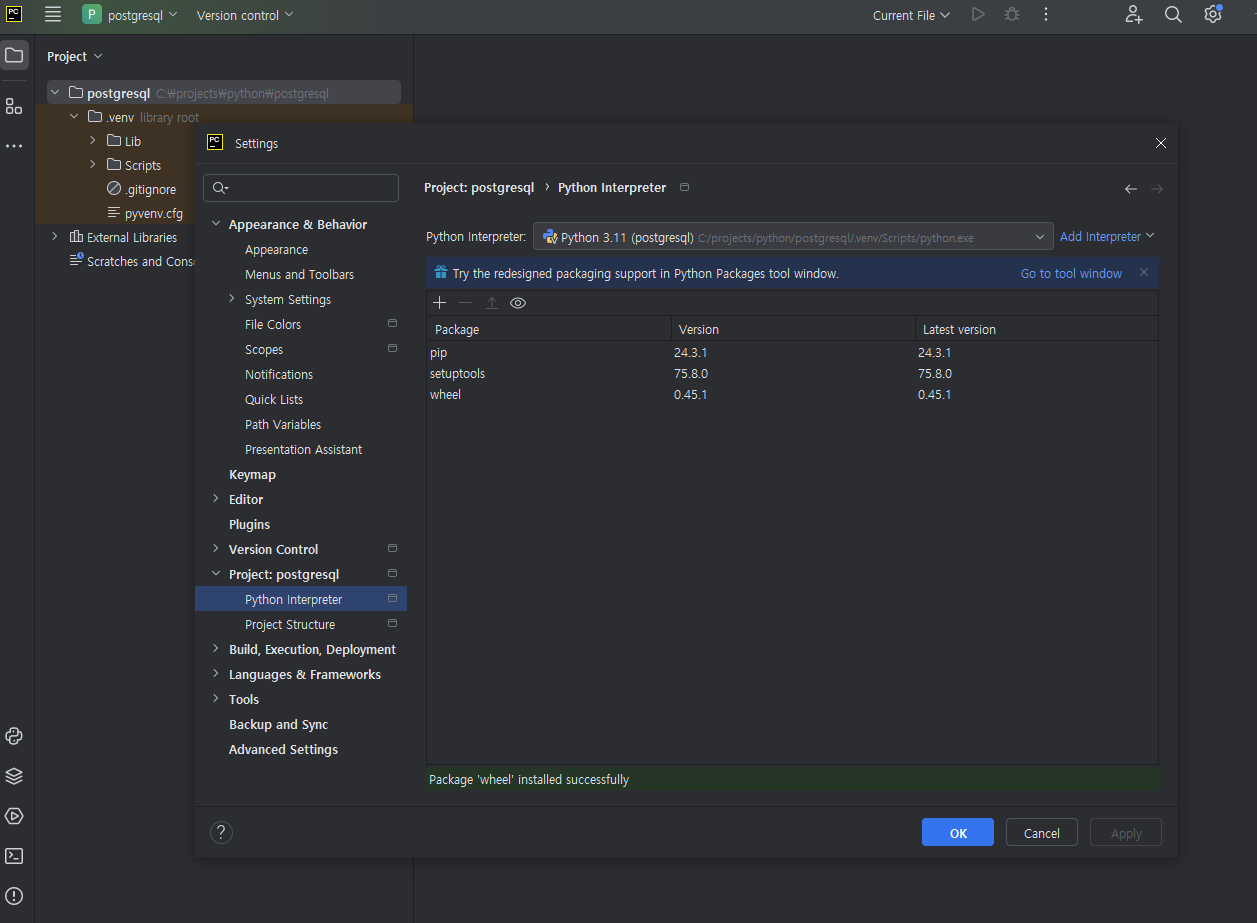
Task: Open the Python Interpreter combo box
Action: [793, 237]
